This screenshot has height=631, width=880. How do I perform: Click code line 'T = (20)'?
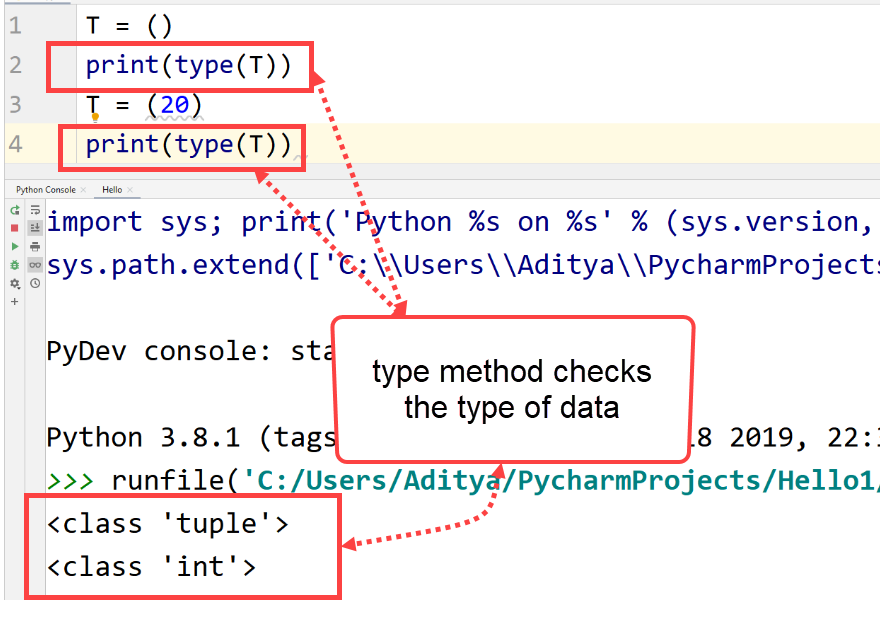[144, 105]
